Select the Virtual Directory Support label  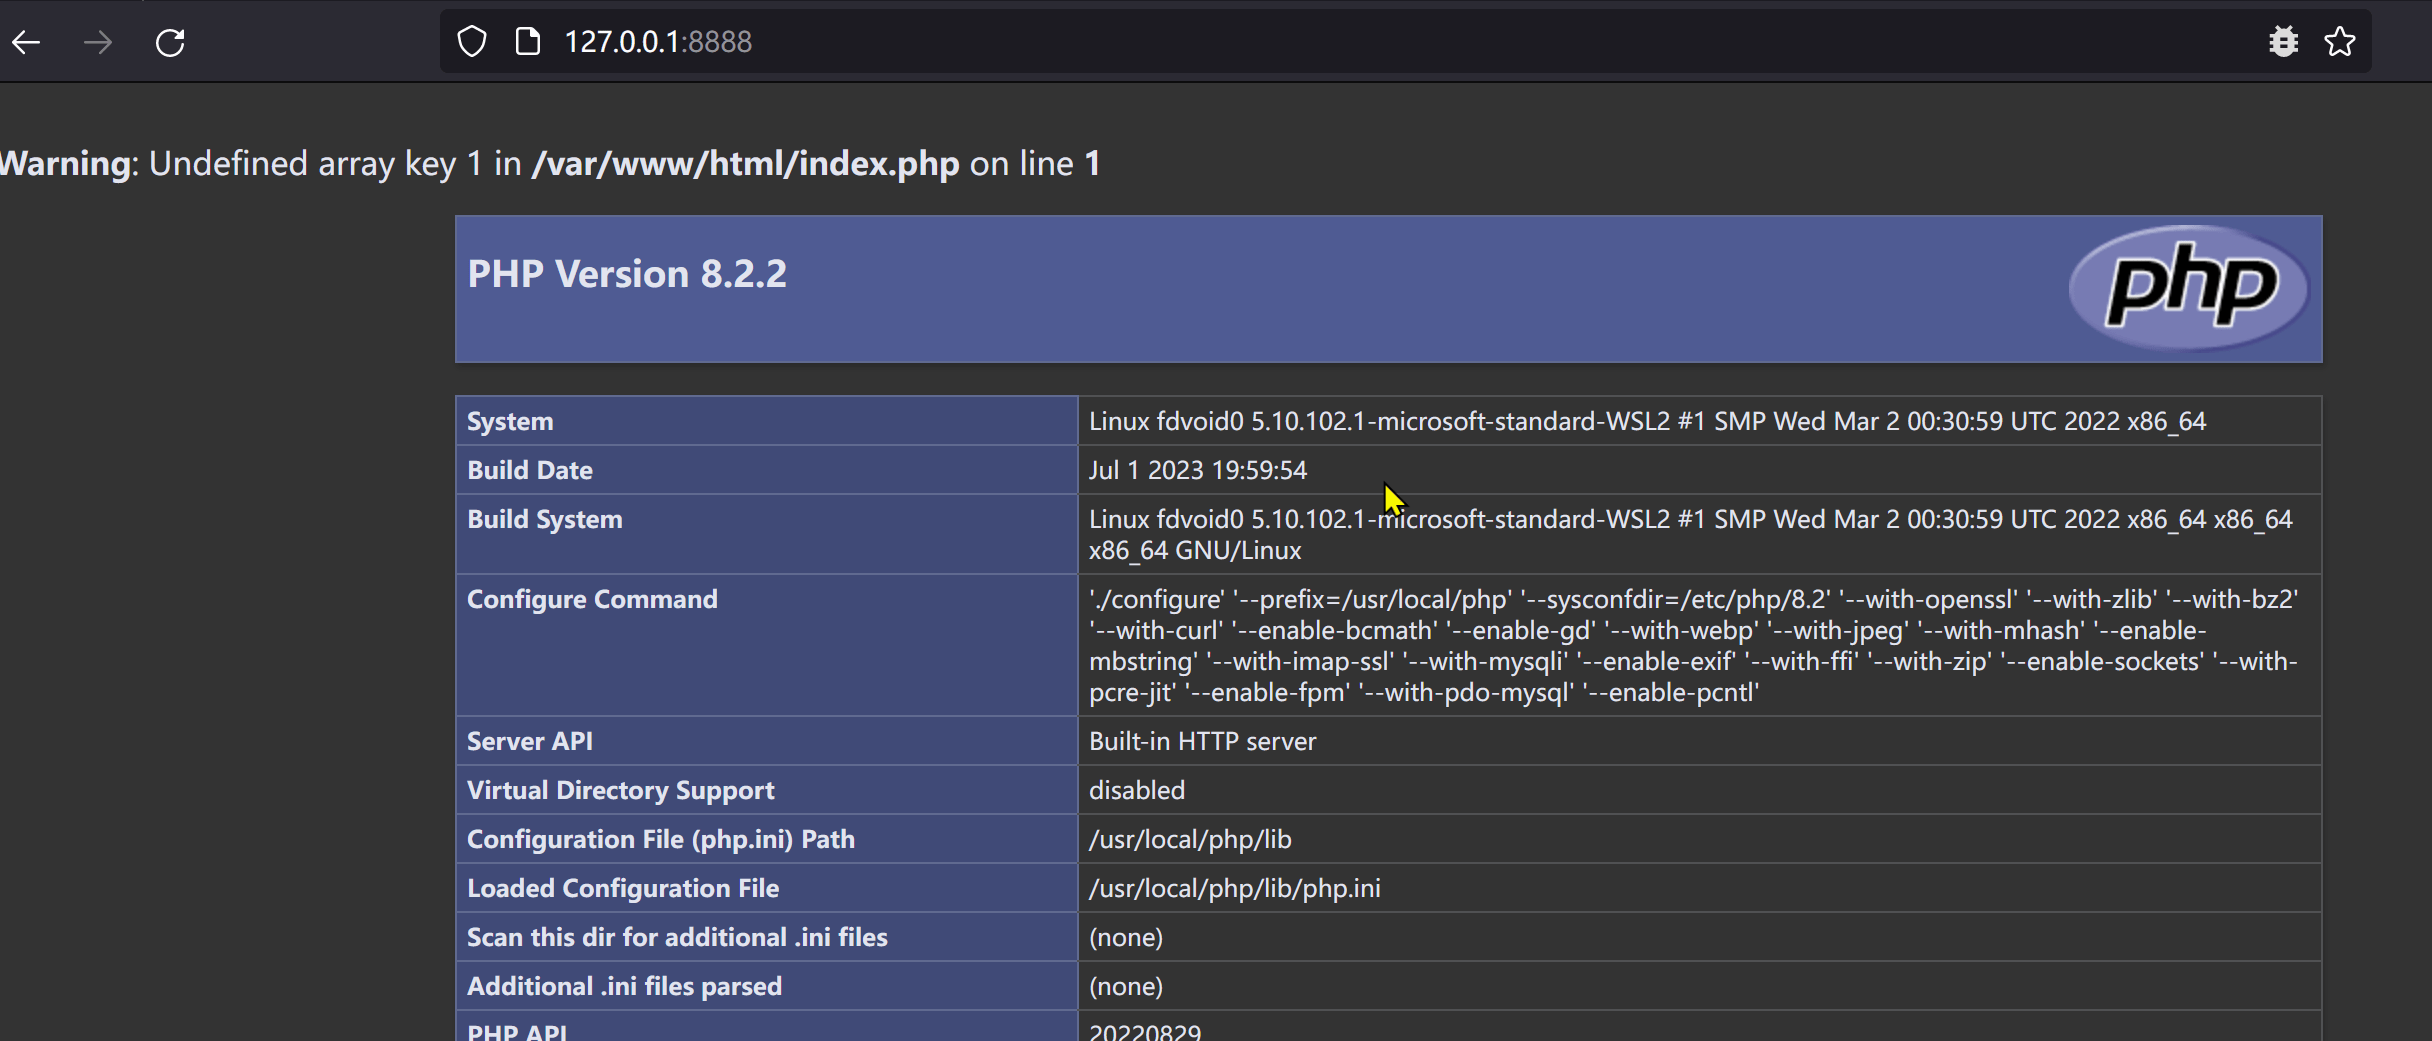tap(621, 790)
